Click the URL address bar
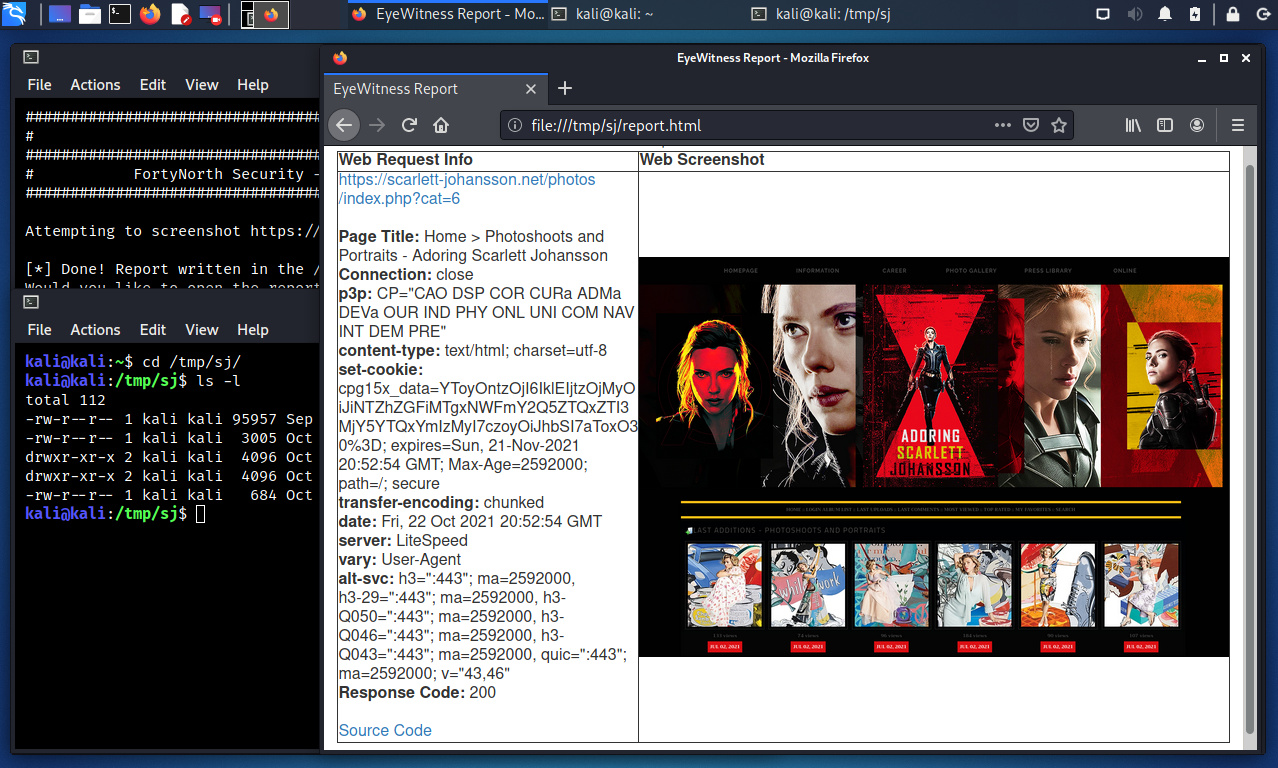 (750, 125)
